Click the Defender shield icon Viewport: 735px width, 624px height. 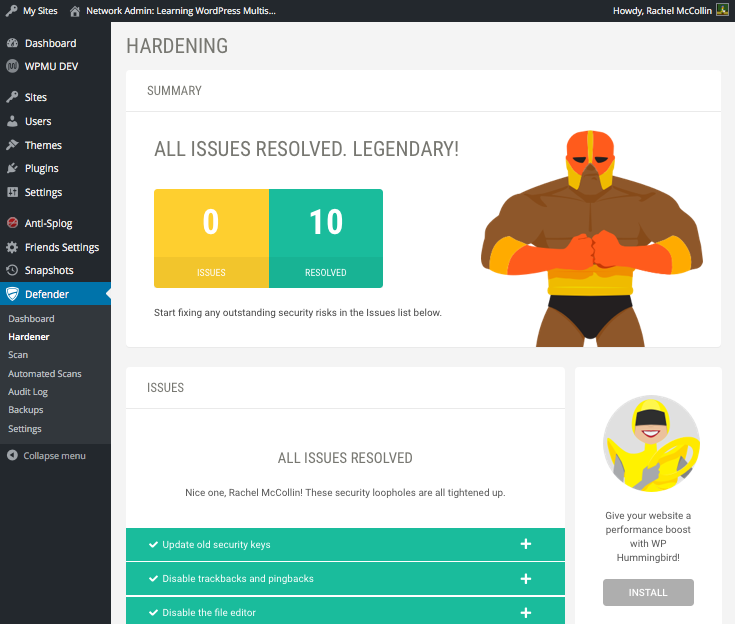[x=12, y=294]
